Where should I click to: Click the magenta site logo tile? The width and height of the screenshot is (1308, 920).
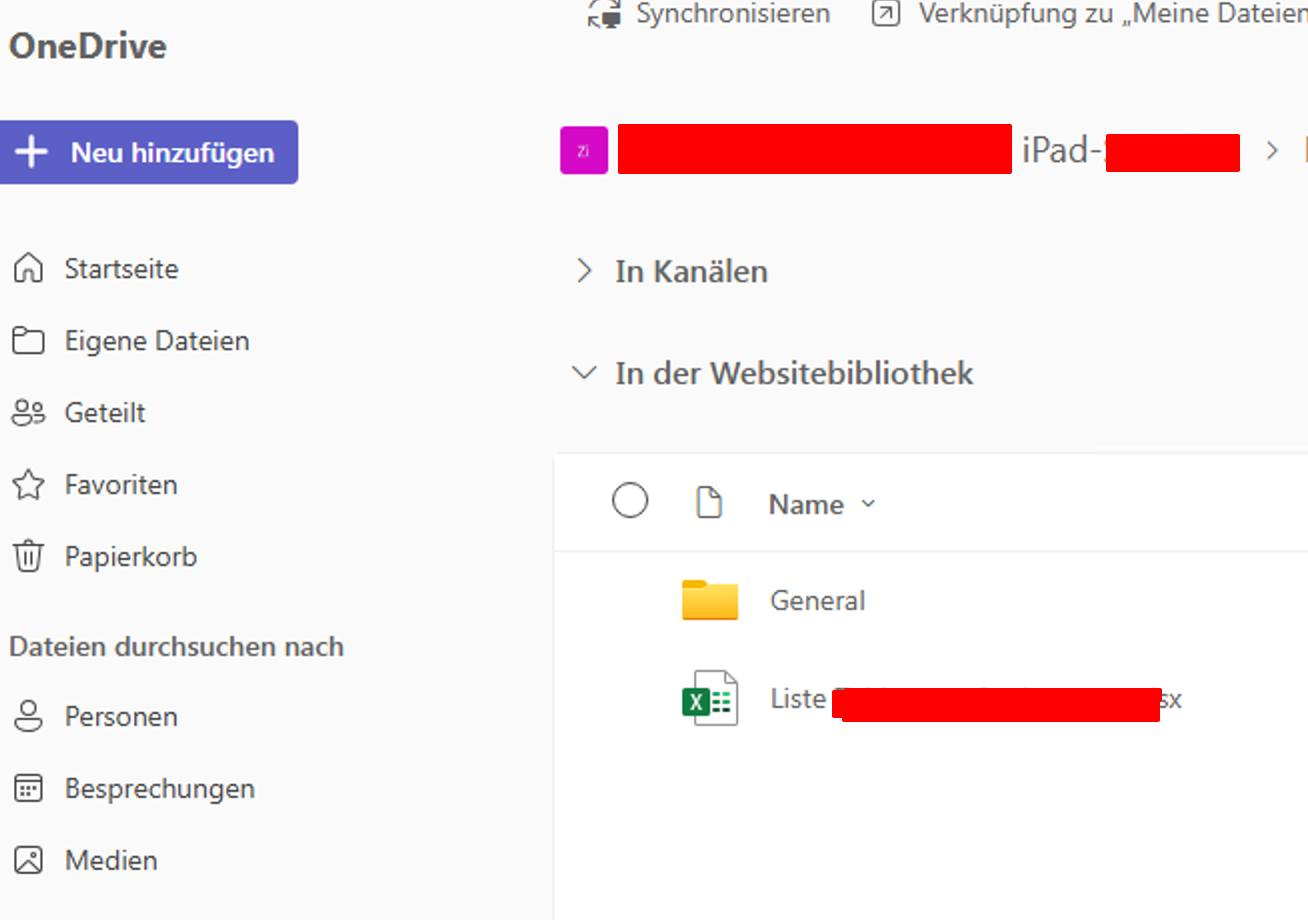click(x=584, y=151)
